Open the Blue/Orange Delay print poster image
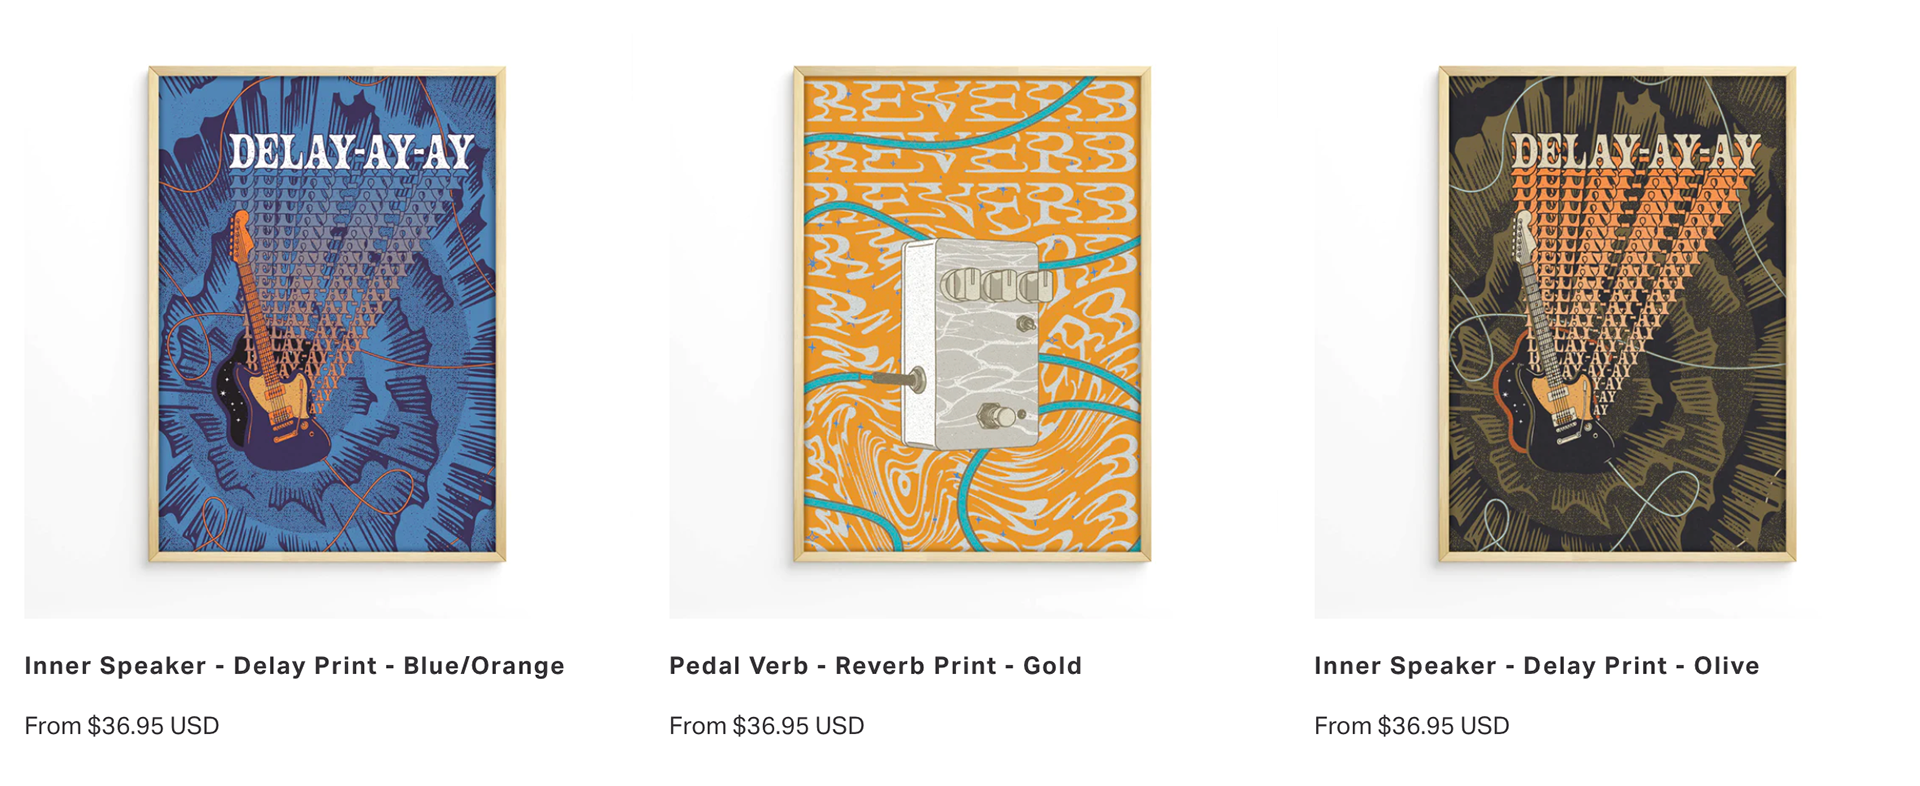 pyautogui.click(x=327, y=314)
